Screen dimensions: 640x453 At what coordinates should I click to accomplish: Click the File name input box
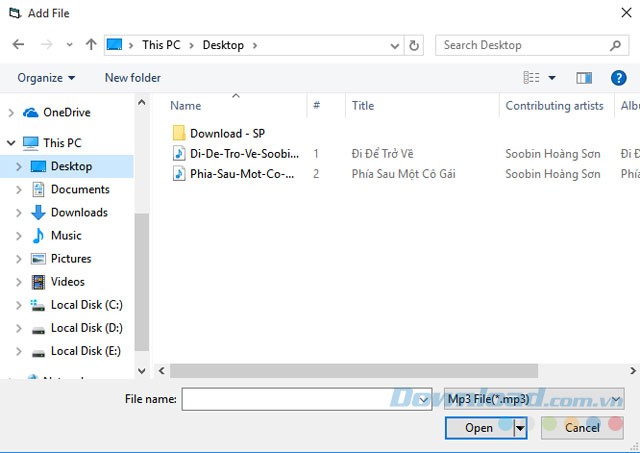(x=300, y=399)
